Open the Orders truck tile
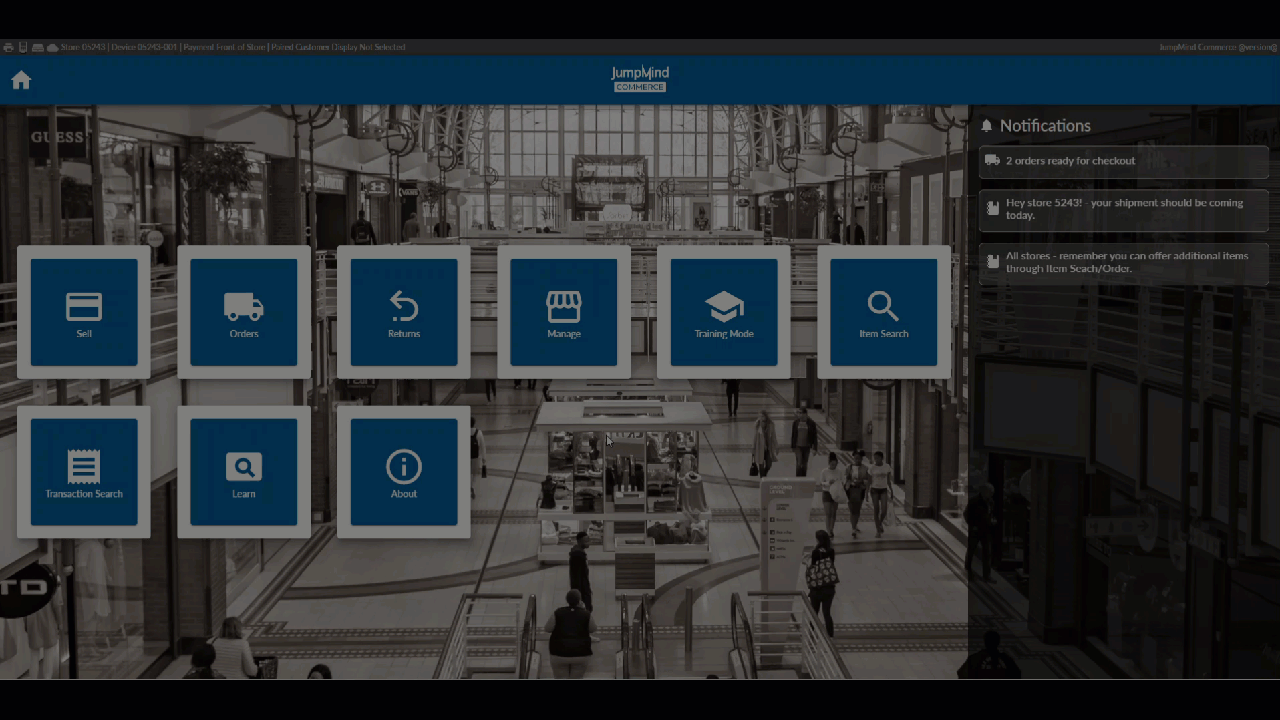 tap(244, 313)
